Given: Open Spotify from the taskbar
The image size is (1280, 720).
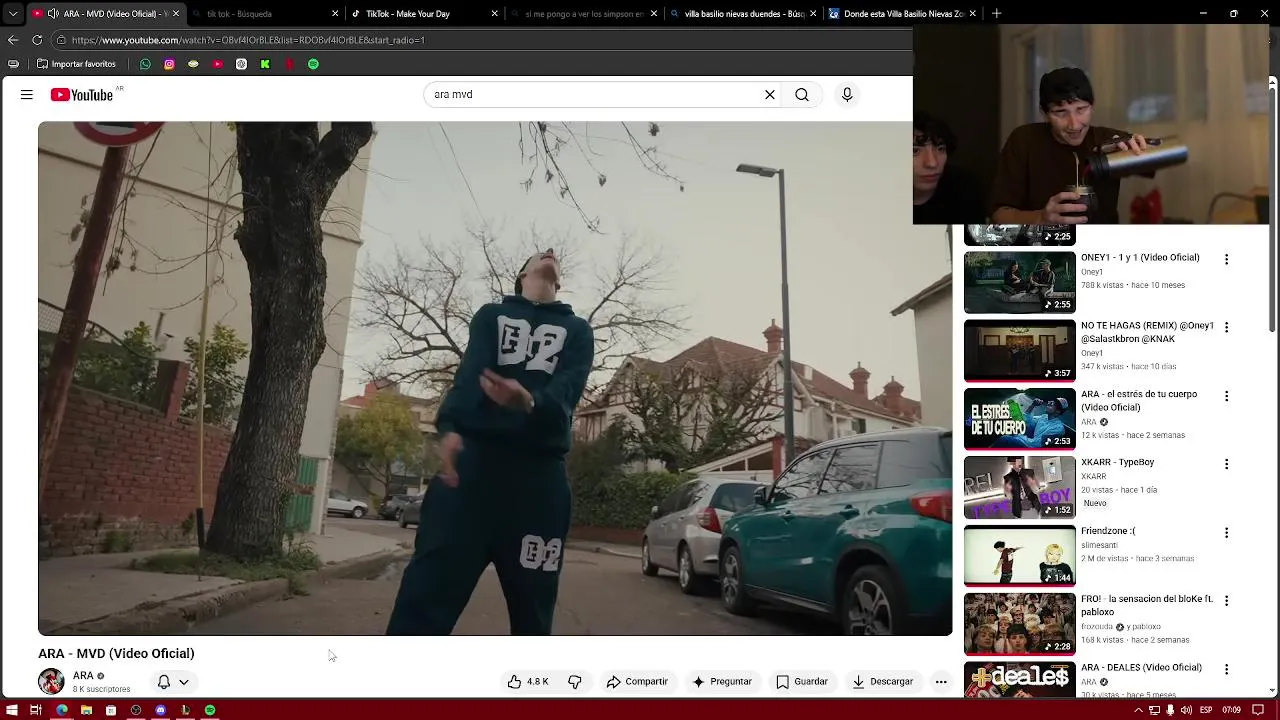Looking at the screenshot, I should 210,710.
